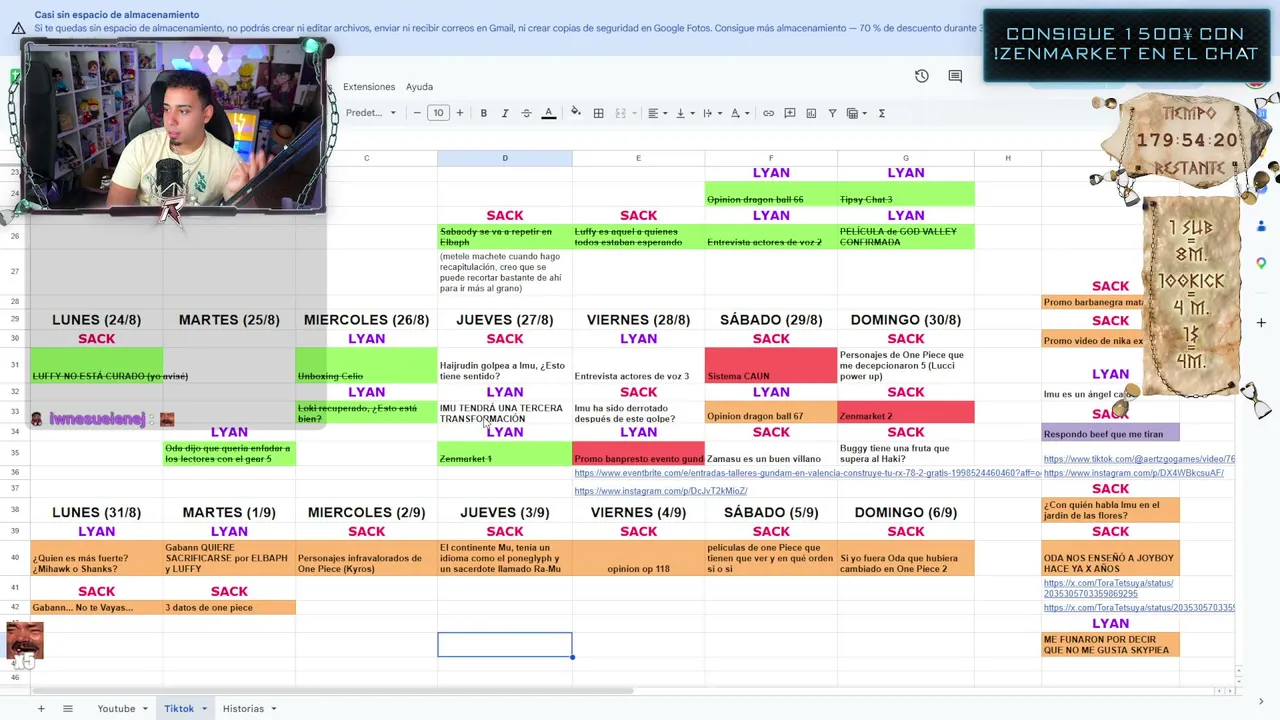Image resolution: width=1280 pixels, height=720 pixels.
Task: Toggle italic formatting
Action: [505, 113]
